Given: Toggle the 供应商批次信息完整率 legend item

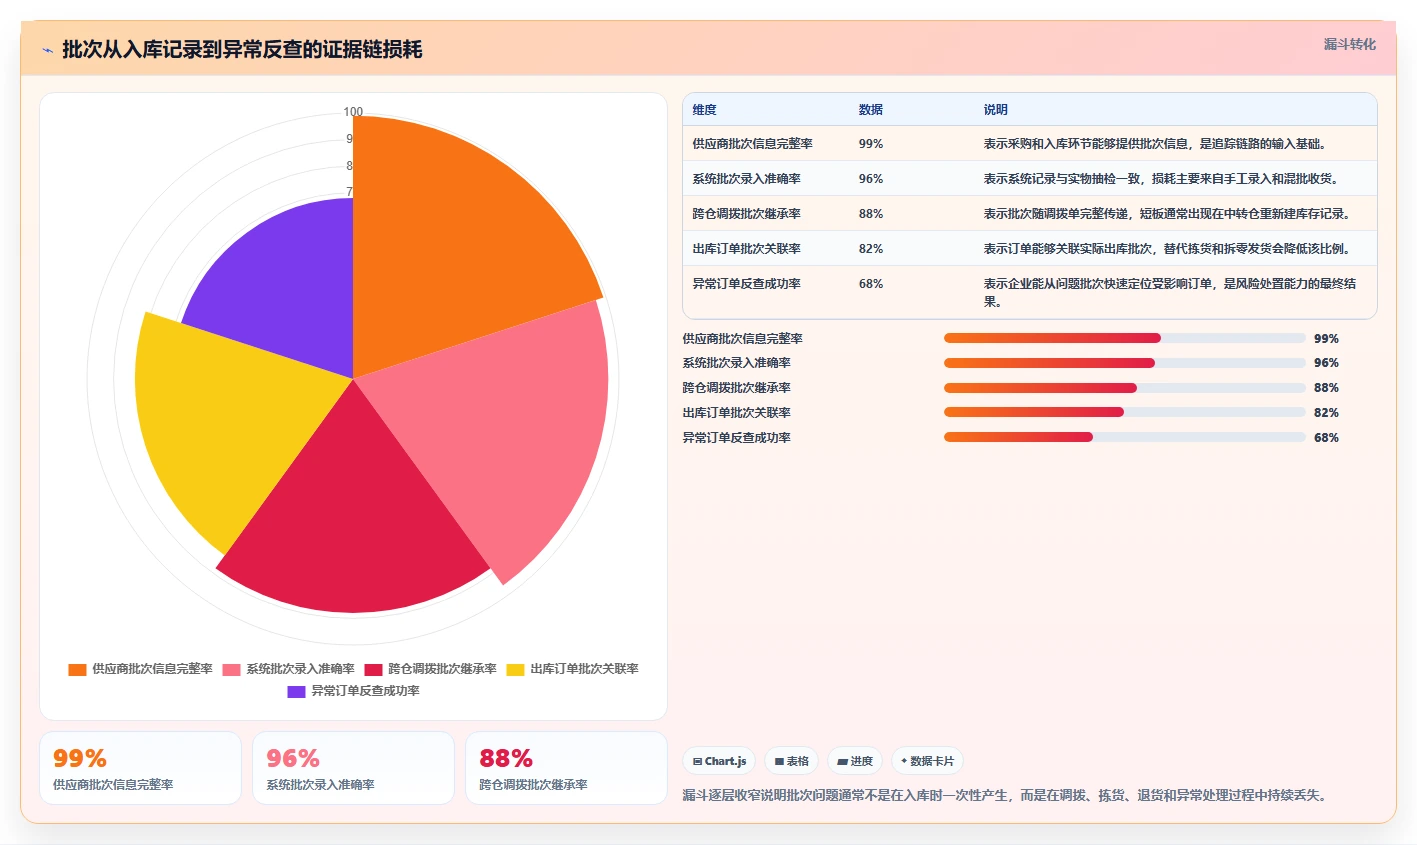Looking at the screenshot, I should pos(140,669).
